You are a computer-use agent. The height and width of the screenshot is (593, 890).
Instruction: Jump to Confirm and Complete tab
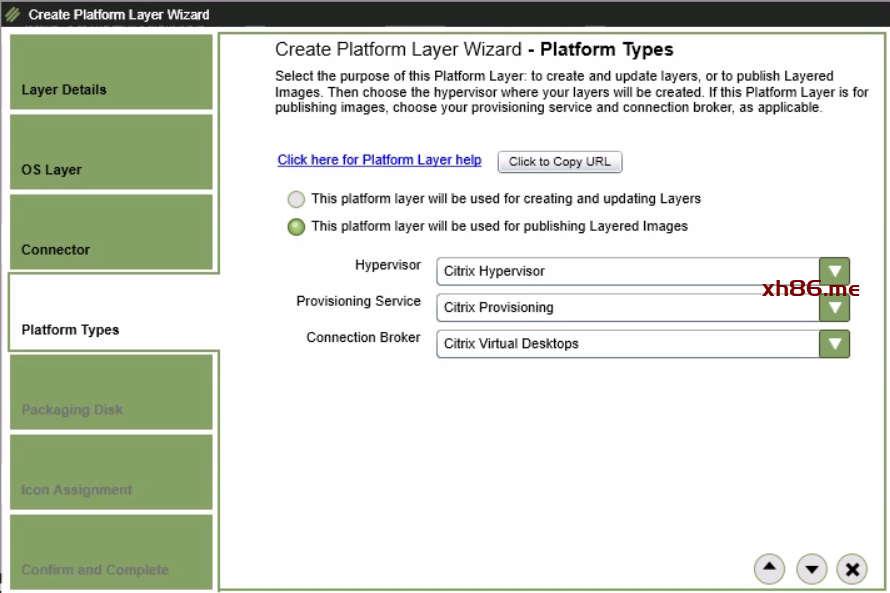pyautogui.click(x=111, y=552)
